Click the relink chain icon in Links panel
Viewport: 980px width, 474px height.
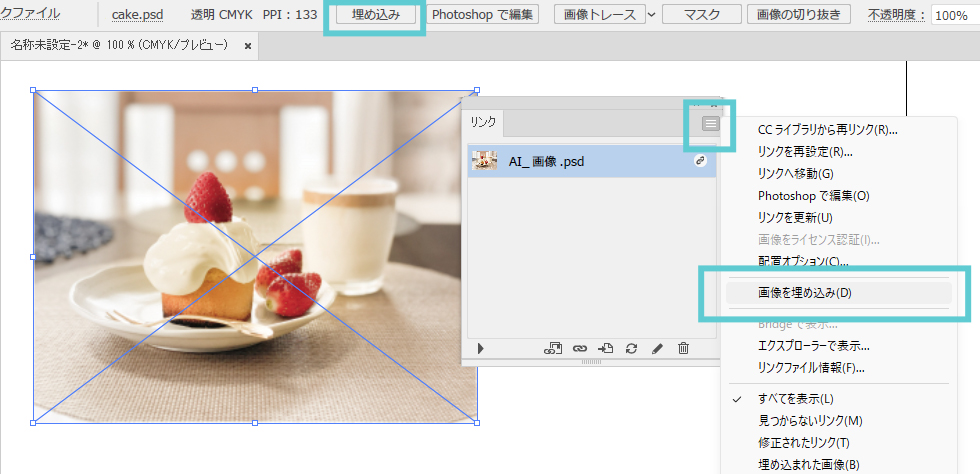click(579, 348)
